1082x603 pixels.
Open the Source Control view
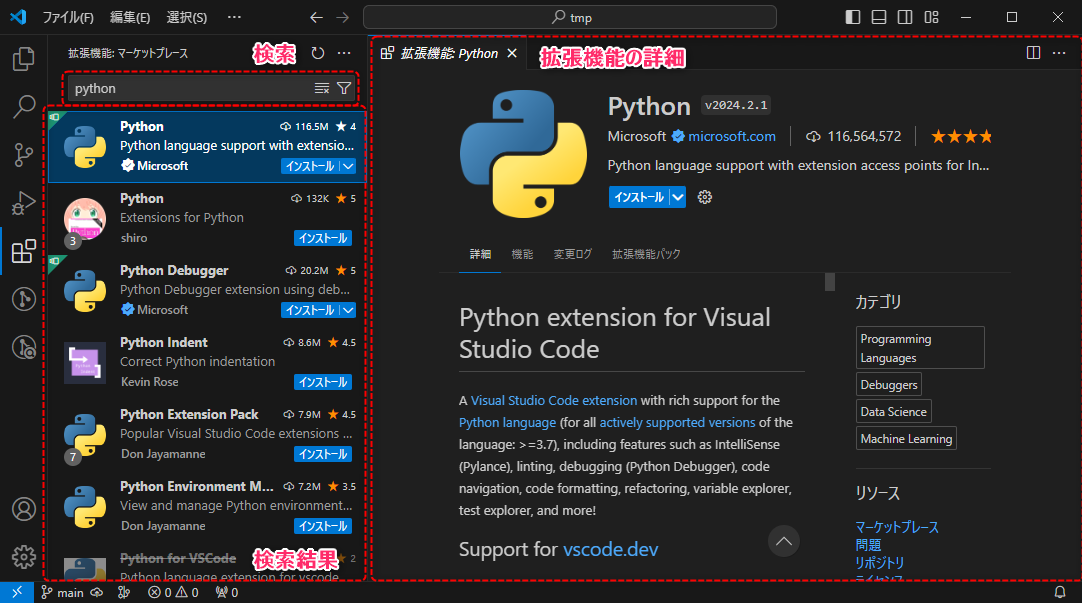[x=23, y=155]
